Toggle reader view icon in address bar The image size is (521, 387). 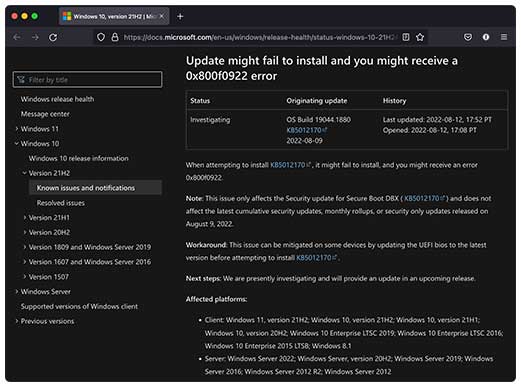(x=406, y=37)
